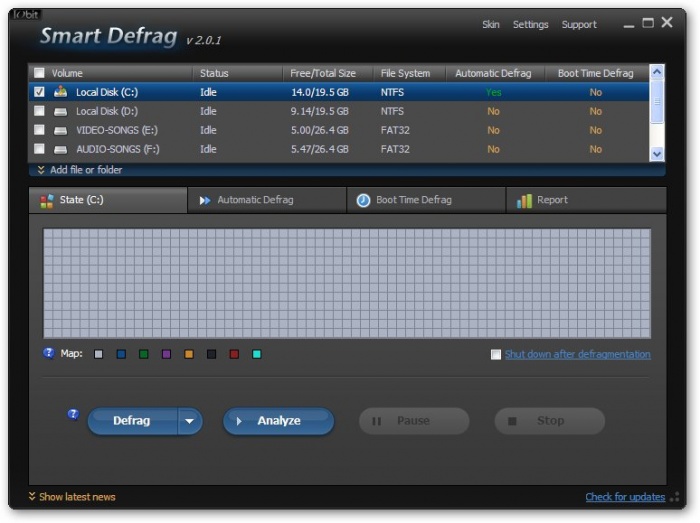This screenshot has height=523, width=700.
Task: Click the Automatic Defrag tab's fast-forward icon
Action: tap(205, 201)
